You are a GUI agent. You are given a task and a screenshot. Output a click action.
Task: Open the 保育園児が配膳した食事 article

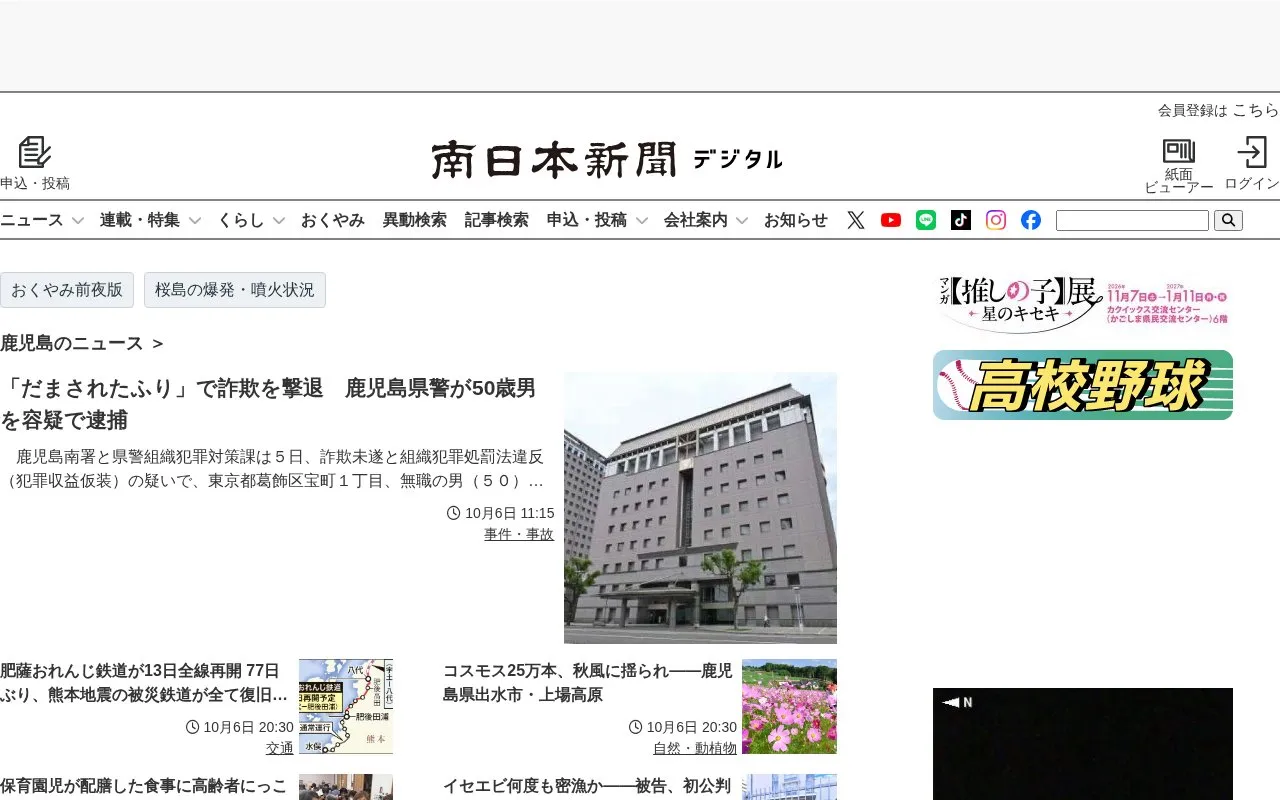tap(144, 787)
